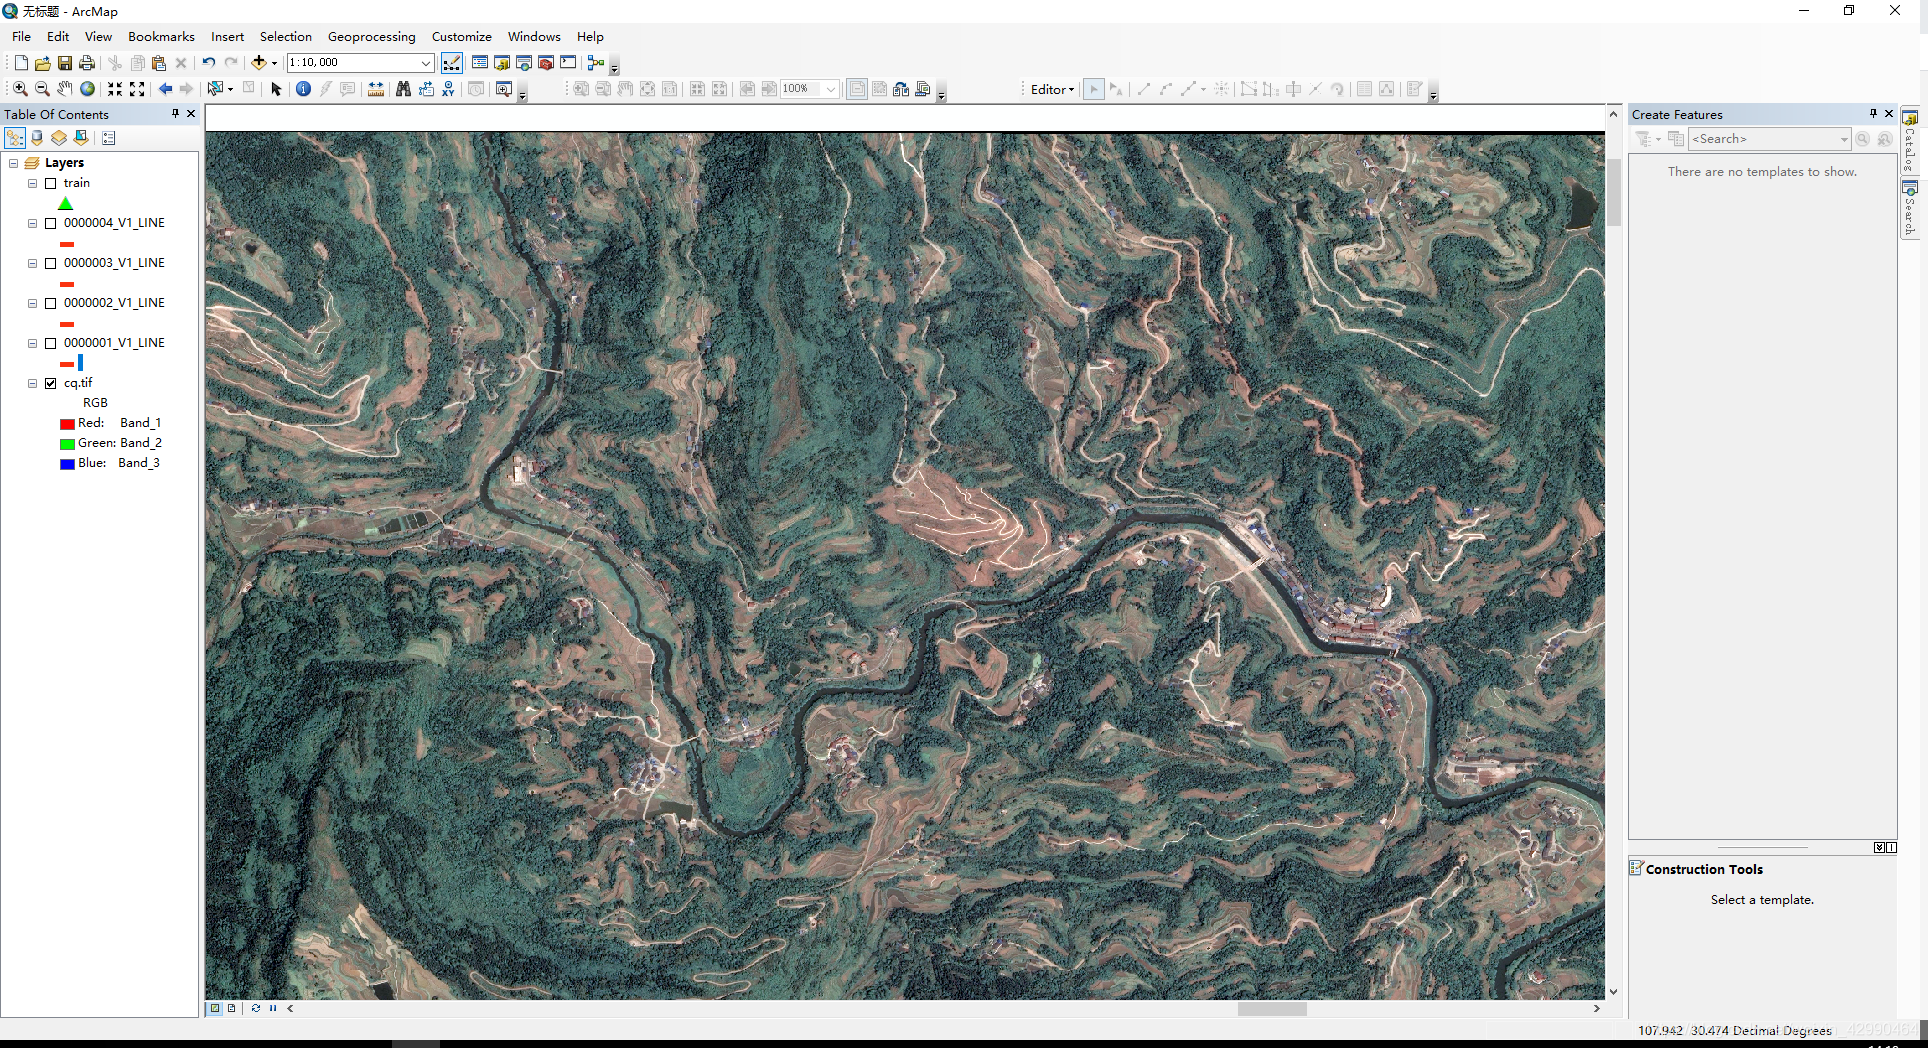Select the Identify tool
Image resolution: width=1928 pixels, height=1048 pixels.
303,89
